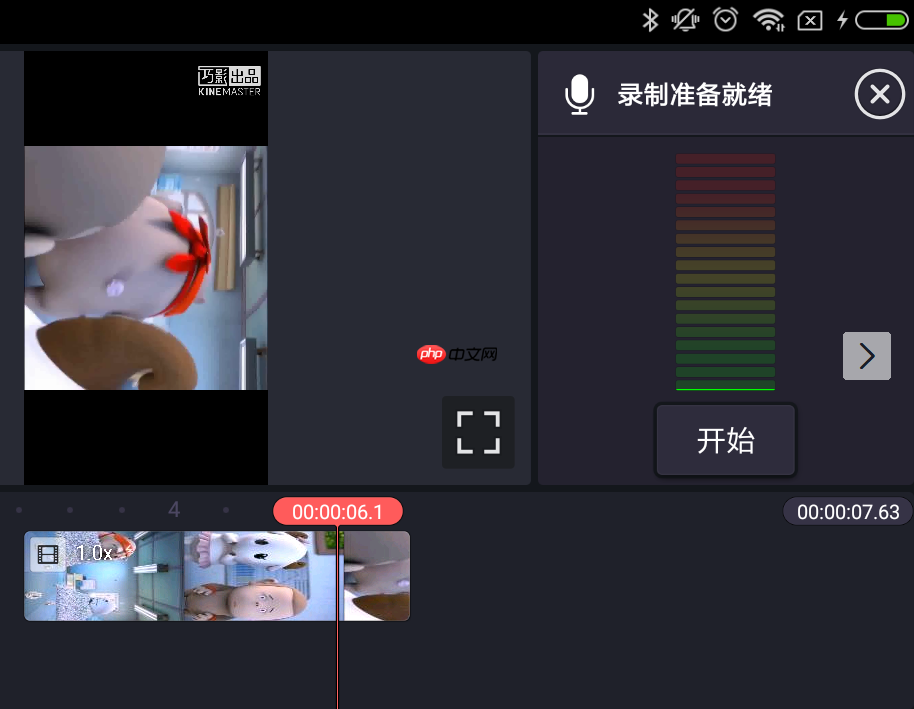
Task: Tap the 开始 button to start recording
Action: pos(726,440)
